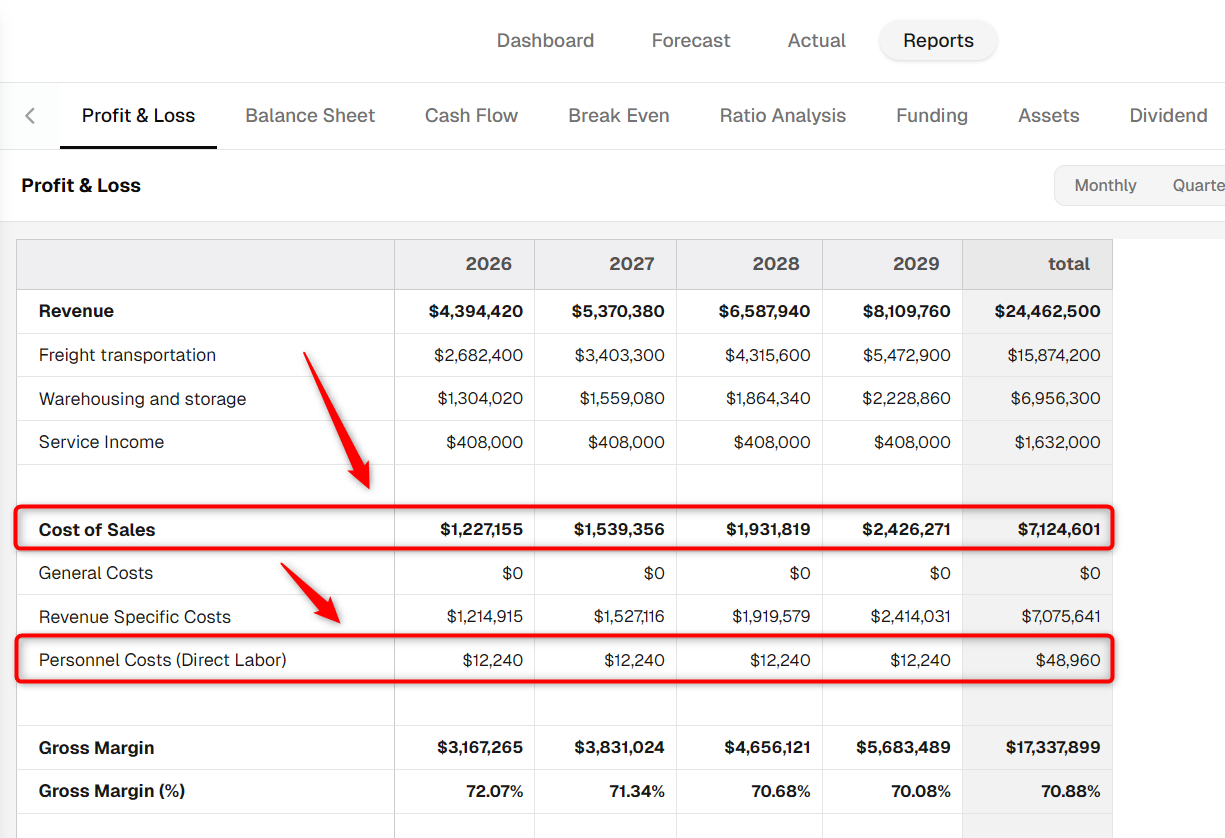Open the Dashboard section
Screen dimensions: 1225x838
(545, 41)
